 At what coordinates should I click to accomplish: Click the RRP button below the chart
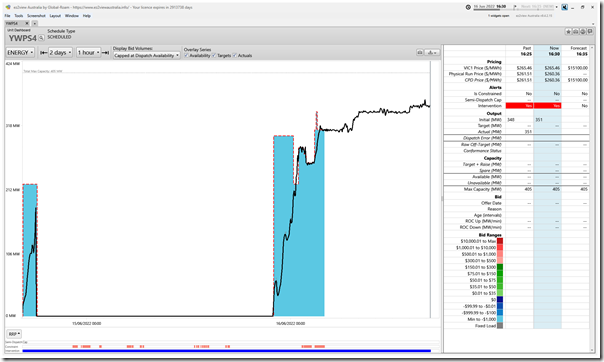pos(14,334)
